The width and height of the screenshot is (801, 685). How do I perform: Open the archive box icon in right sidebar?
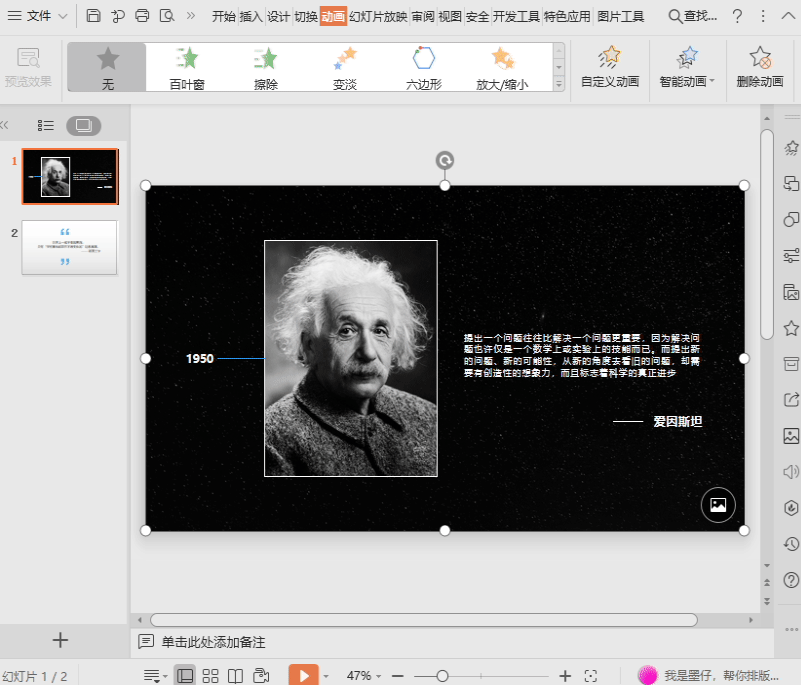click(791, 364)
